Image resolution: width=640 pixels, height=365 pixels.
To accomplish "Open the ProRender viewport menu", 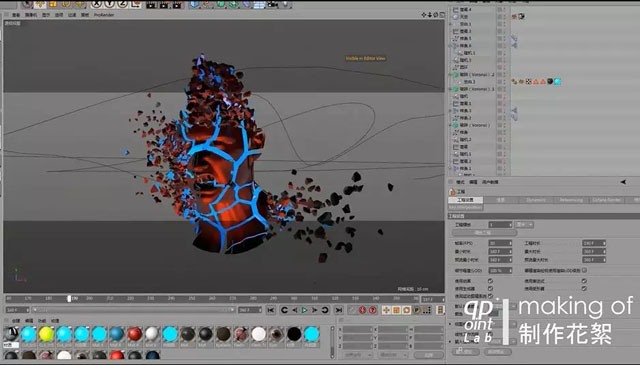I will 104,15.
